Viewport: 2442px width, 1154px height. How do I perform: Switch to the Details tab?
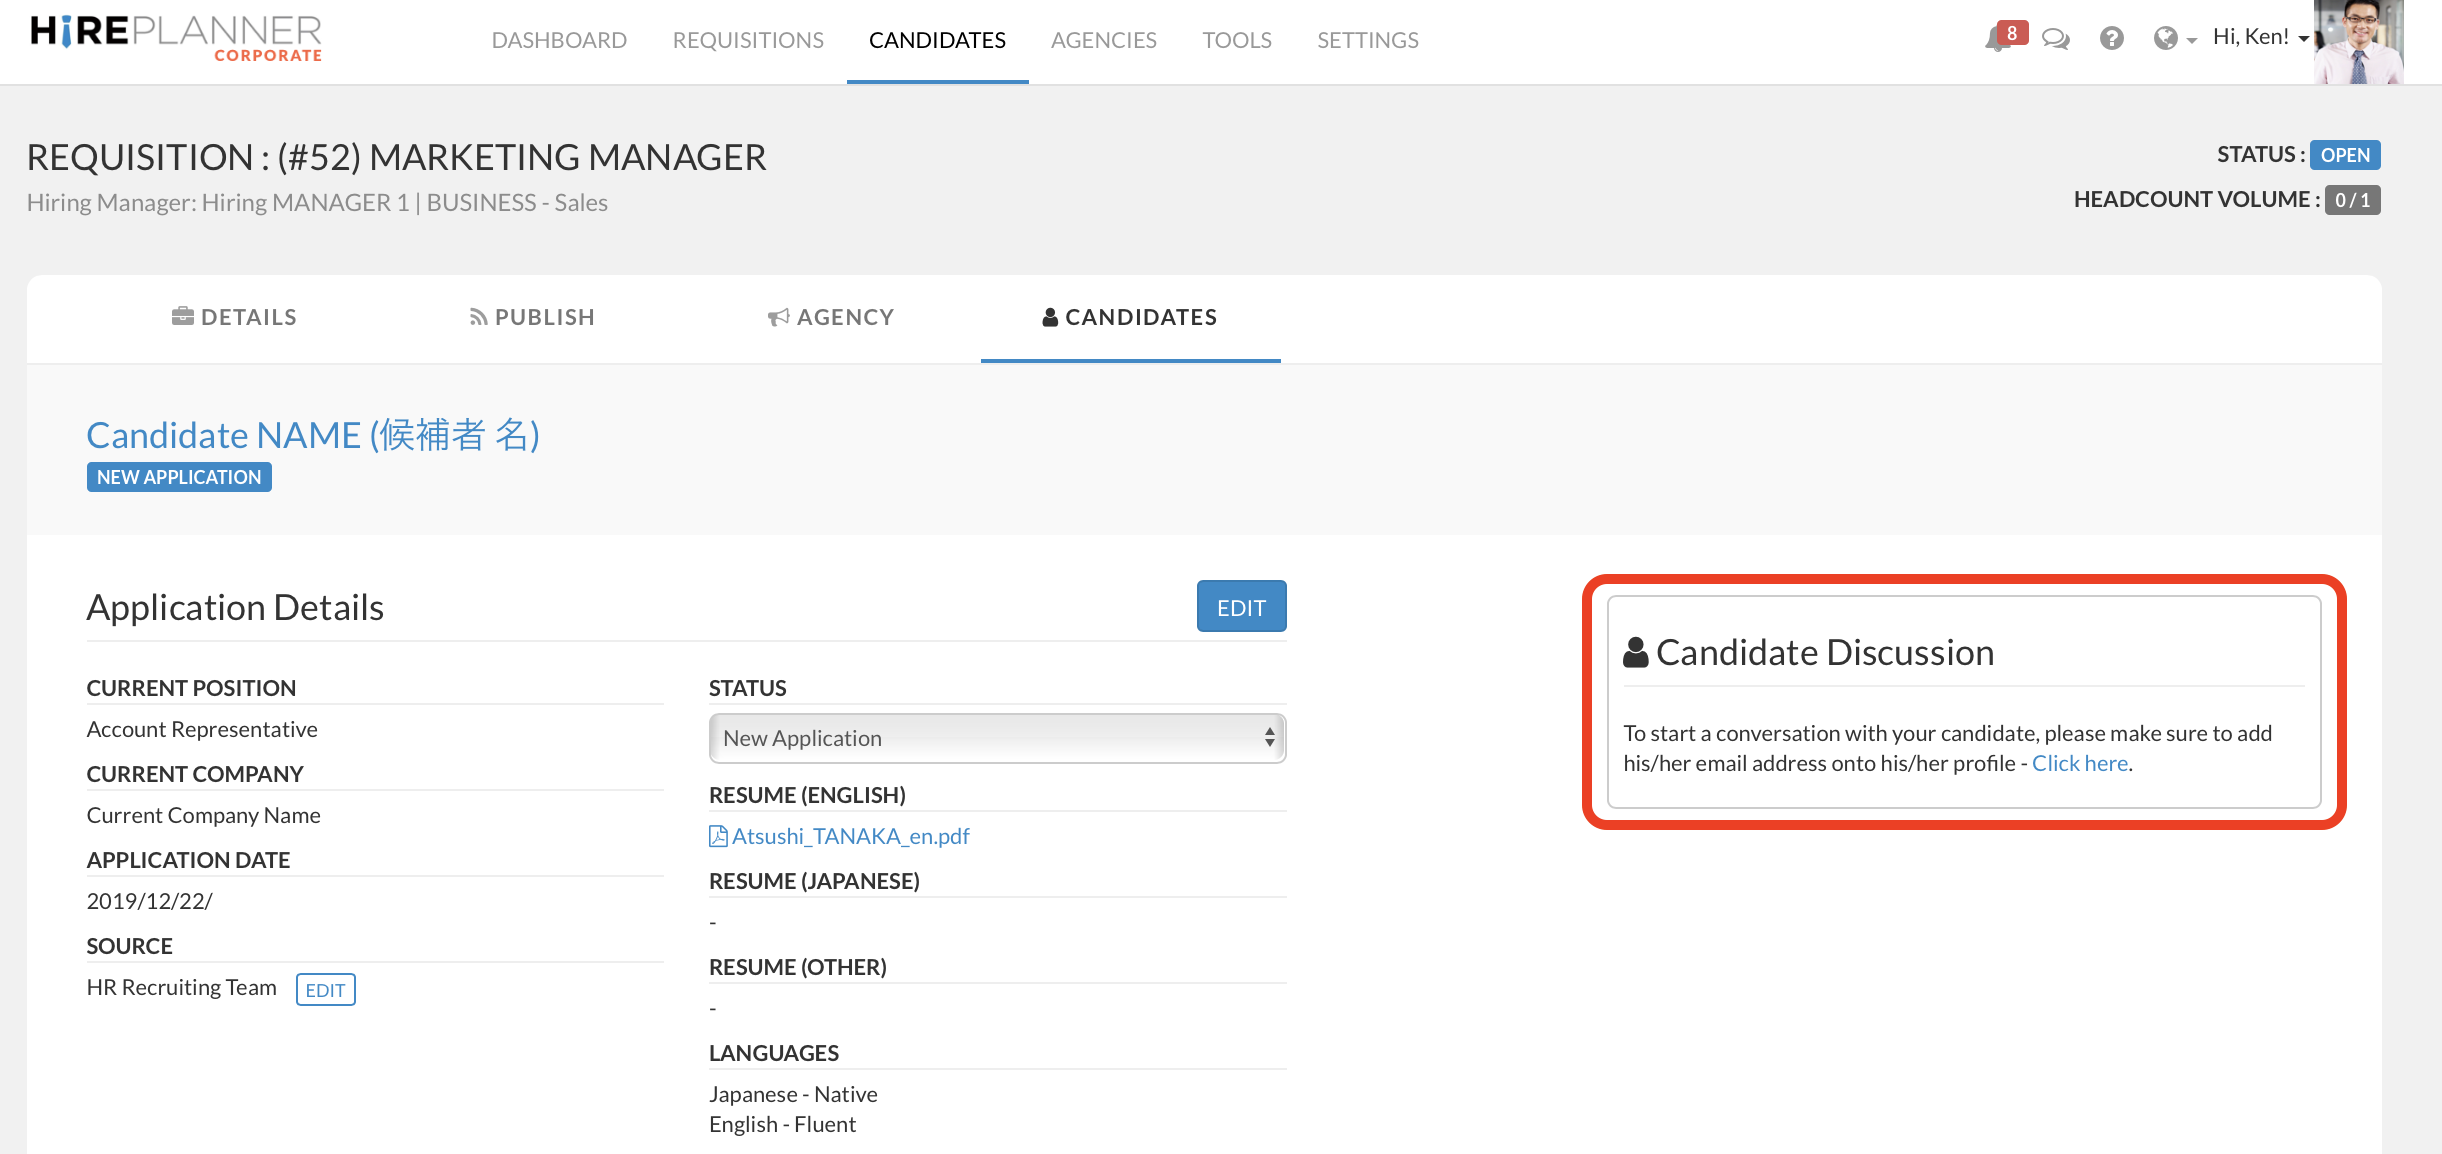point(234,317)
